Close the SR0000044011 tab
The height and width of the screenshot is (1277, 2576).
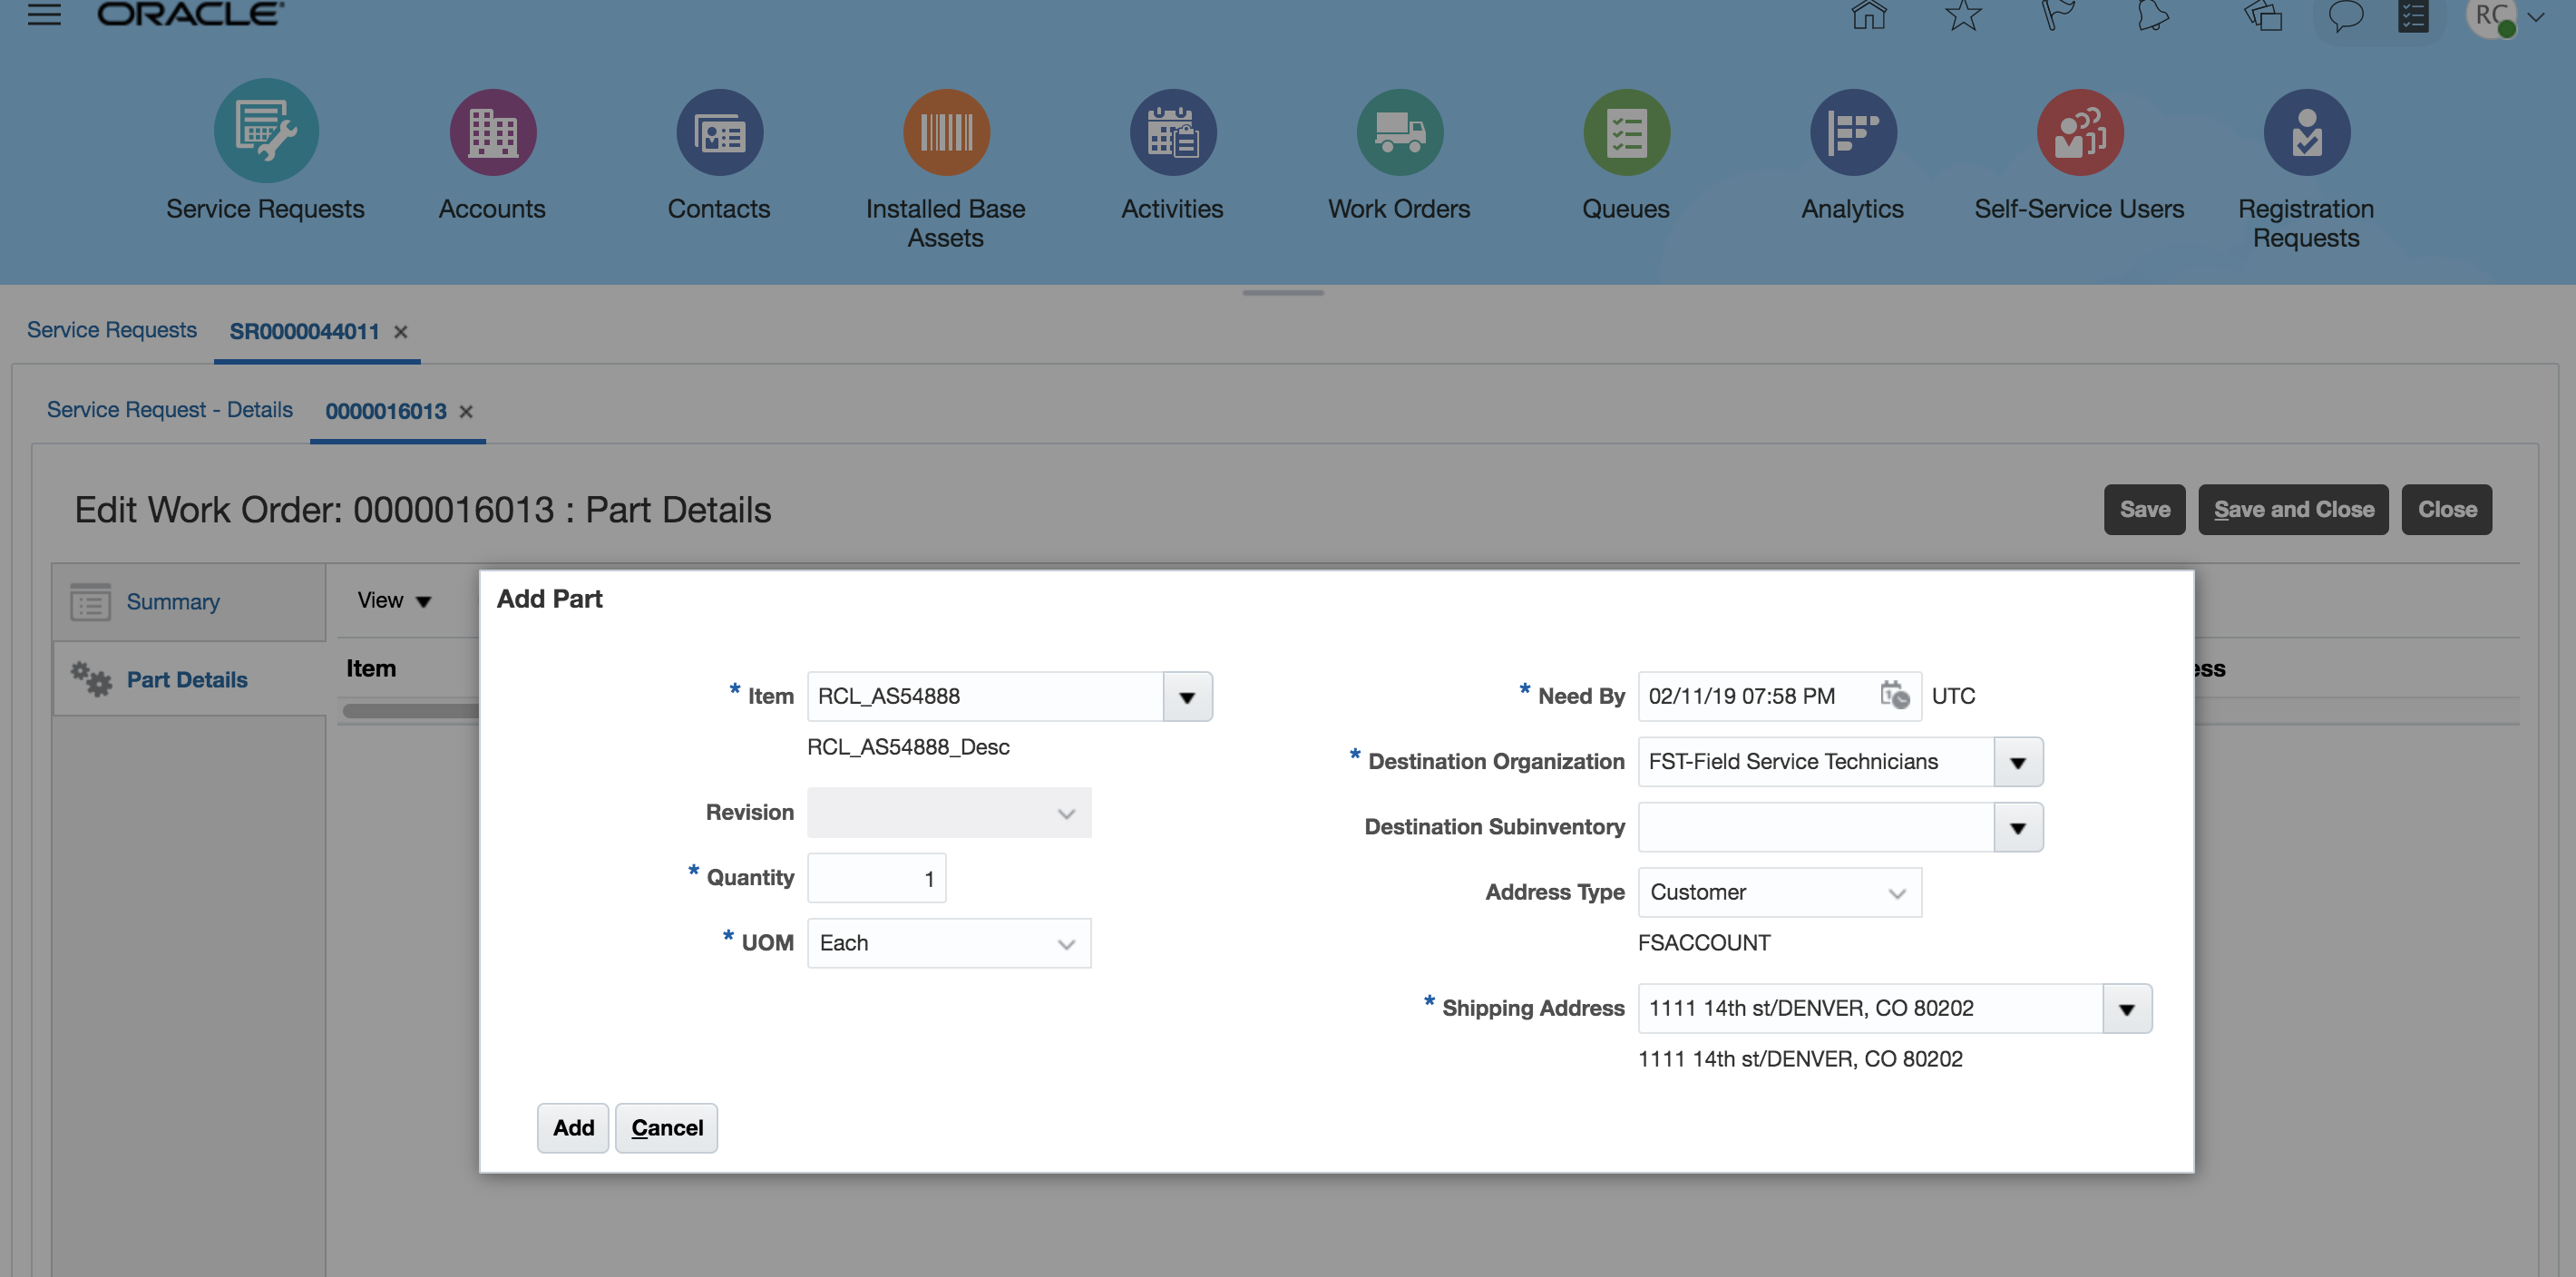pyautogui.click(x=401, y=332)
